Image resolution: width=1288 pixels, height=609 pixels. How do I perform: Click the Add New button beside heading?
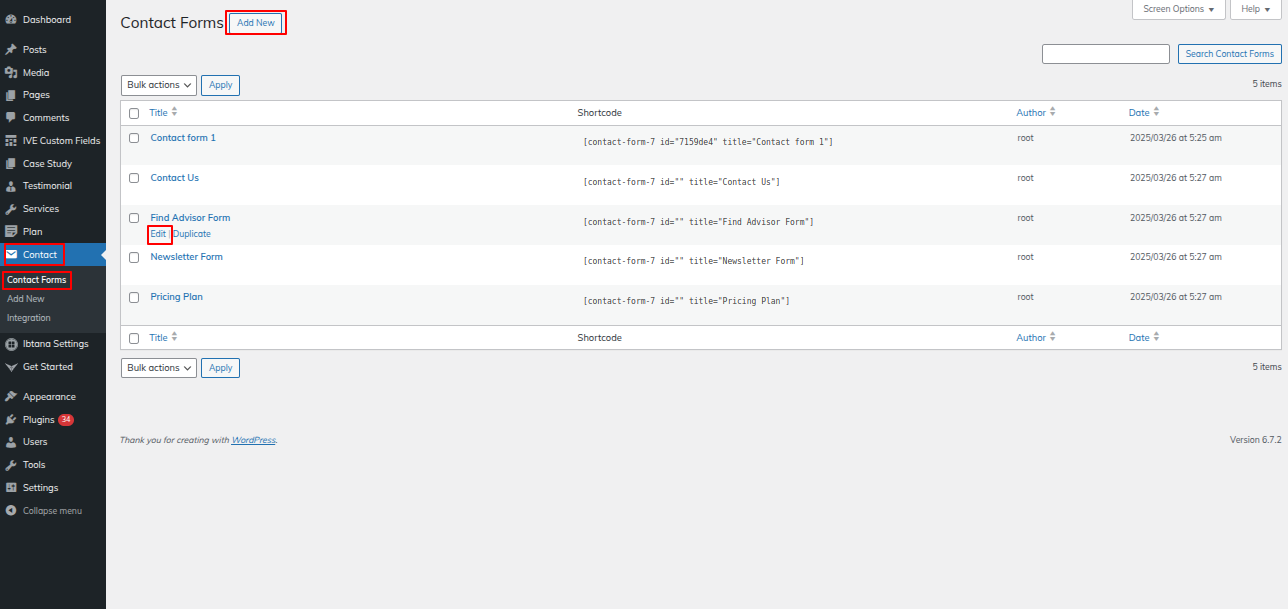coord(256,23)
